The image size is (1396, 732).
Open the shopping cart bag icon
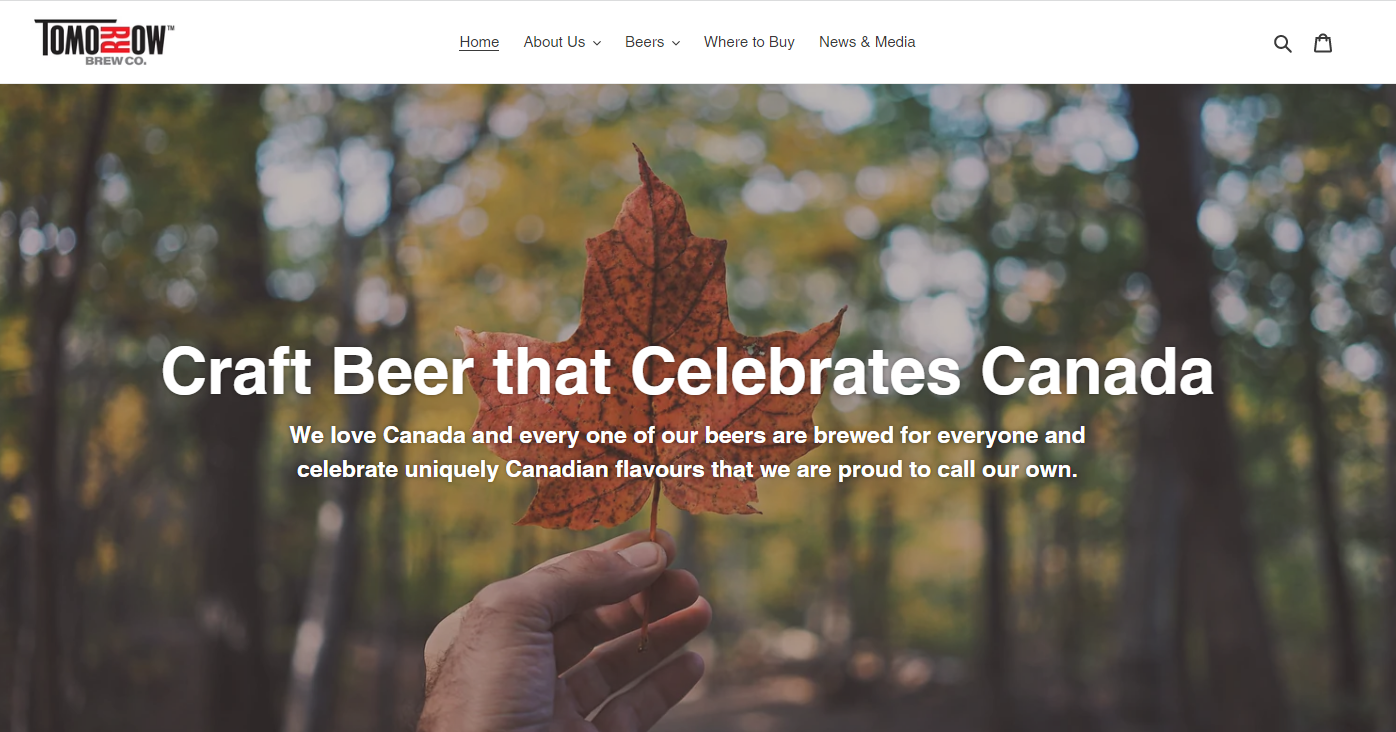[x=1323, y=42]
